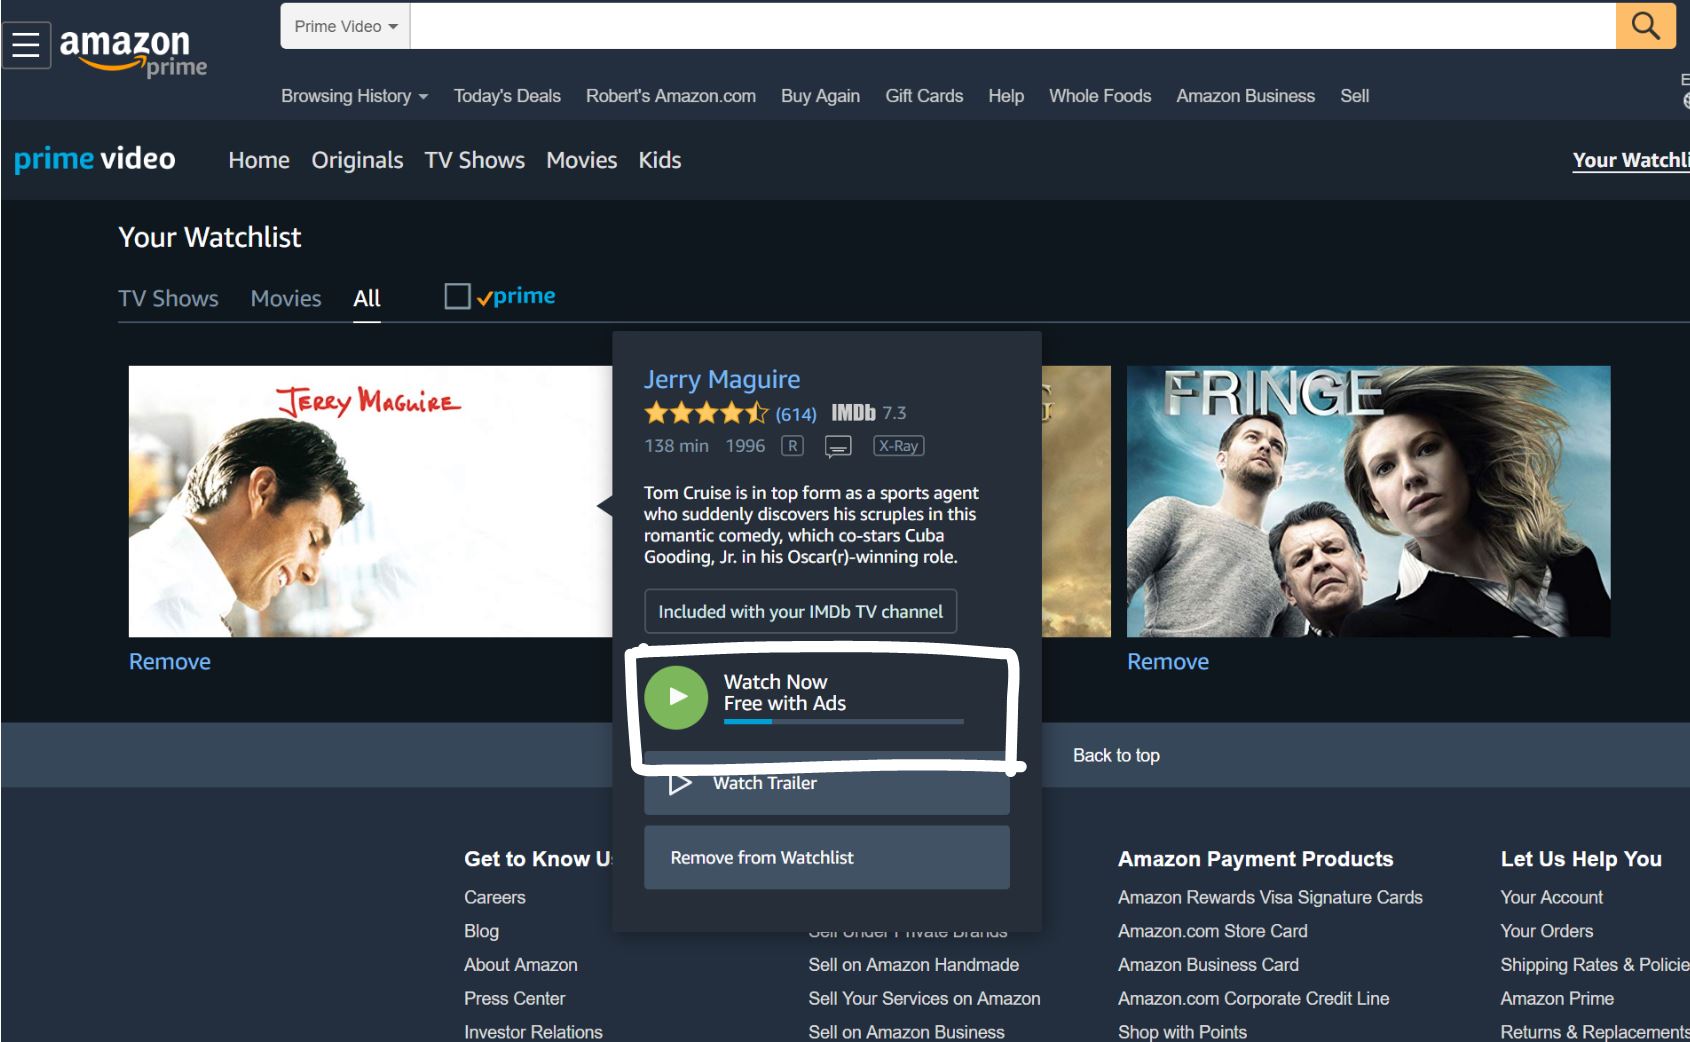Open Investor Relations
Viewport: 1690px width, 1042px height.
coord(533,1032)
